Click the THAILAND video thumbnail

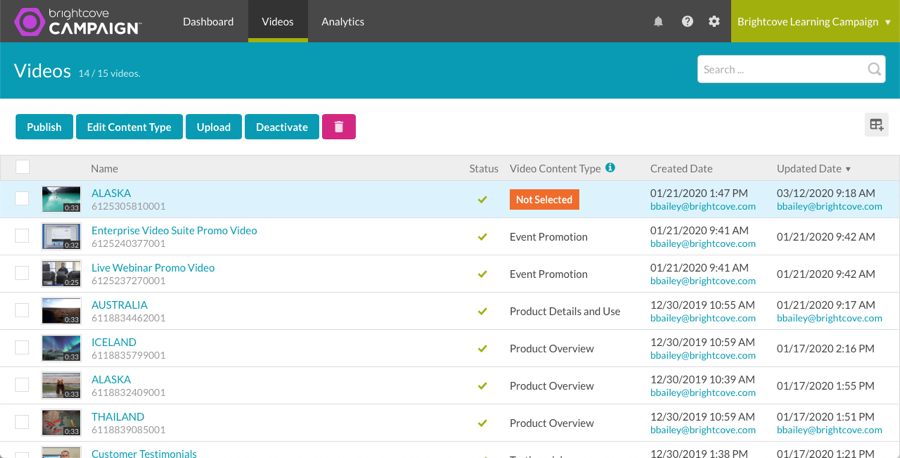pyautogui.click(x=61, y=423)
